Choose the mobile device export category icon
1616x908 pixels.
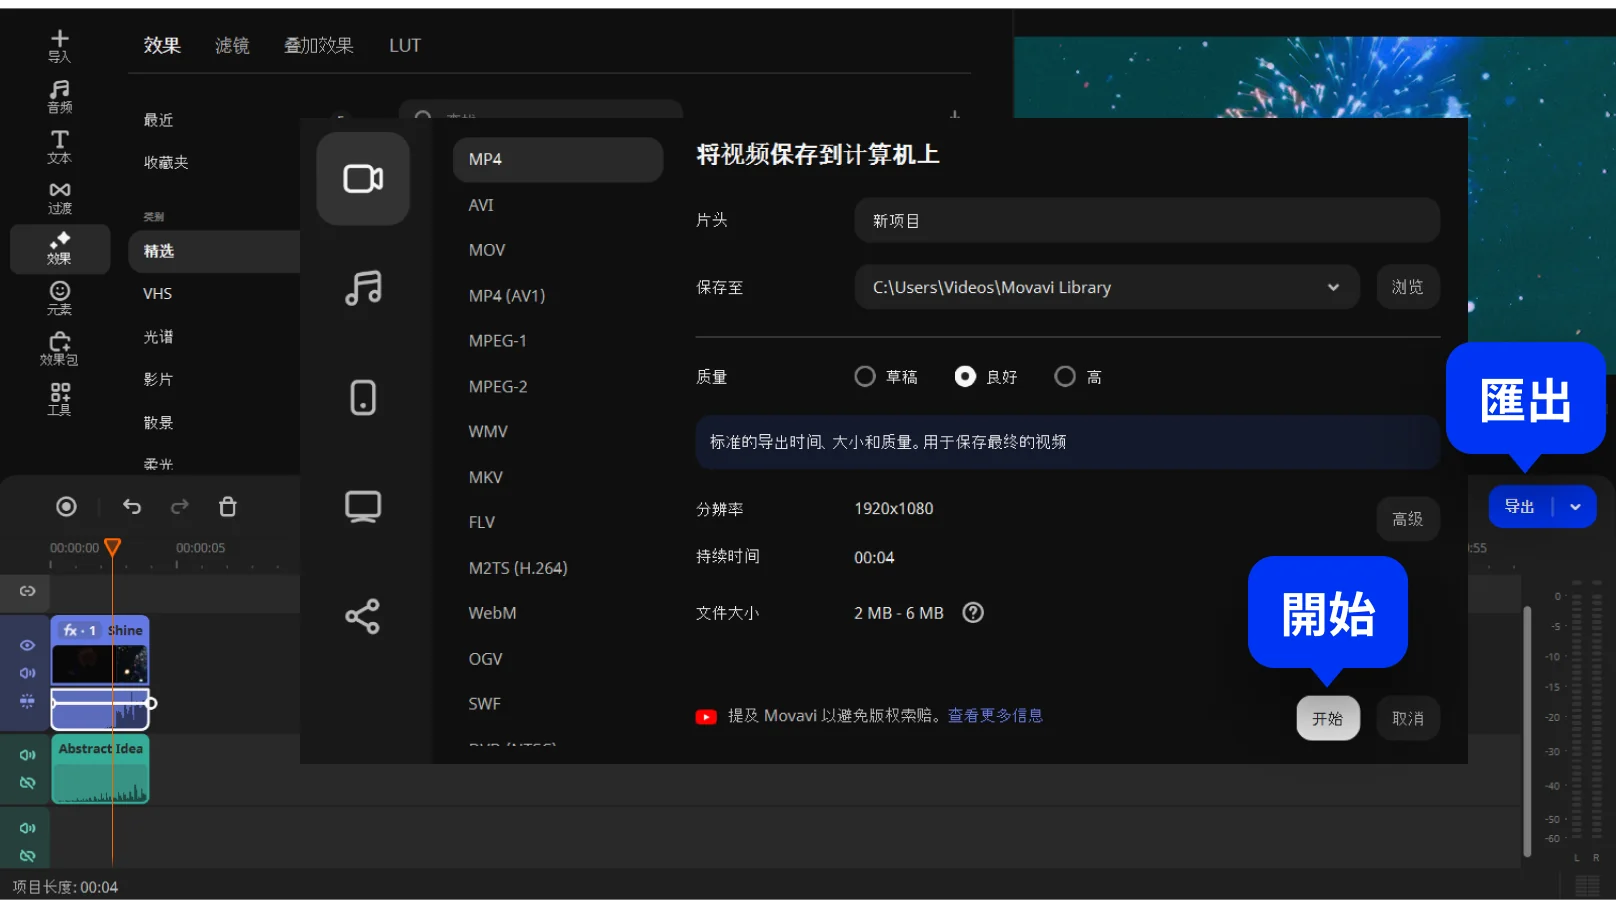click(363, 397)
